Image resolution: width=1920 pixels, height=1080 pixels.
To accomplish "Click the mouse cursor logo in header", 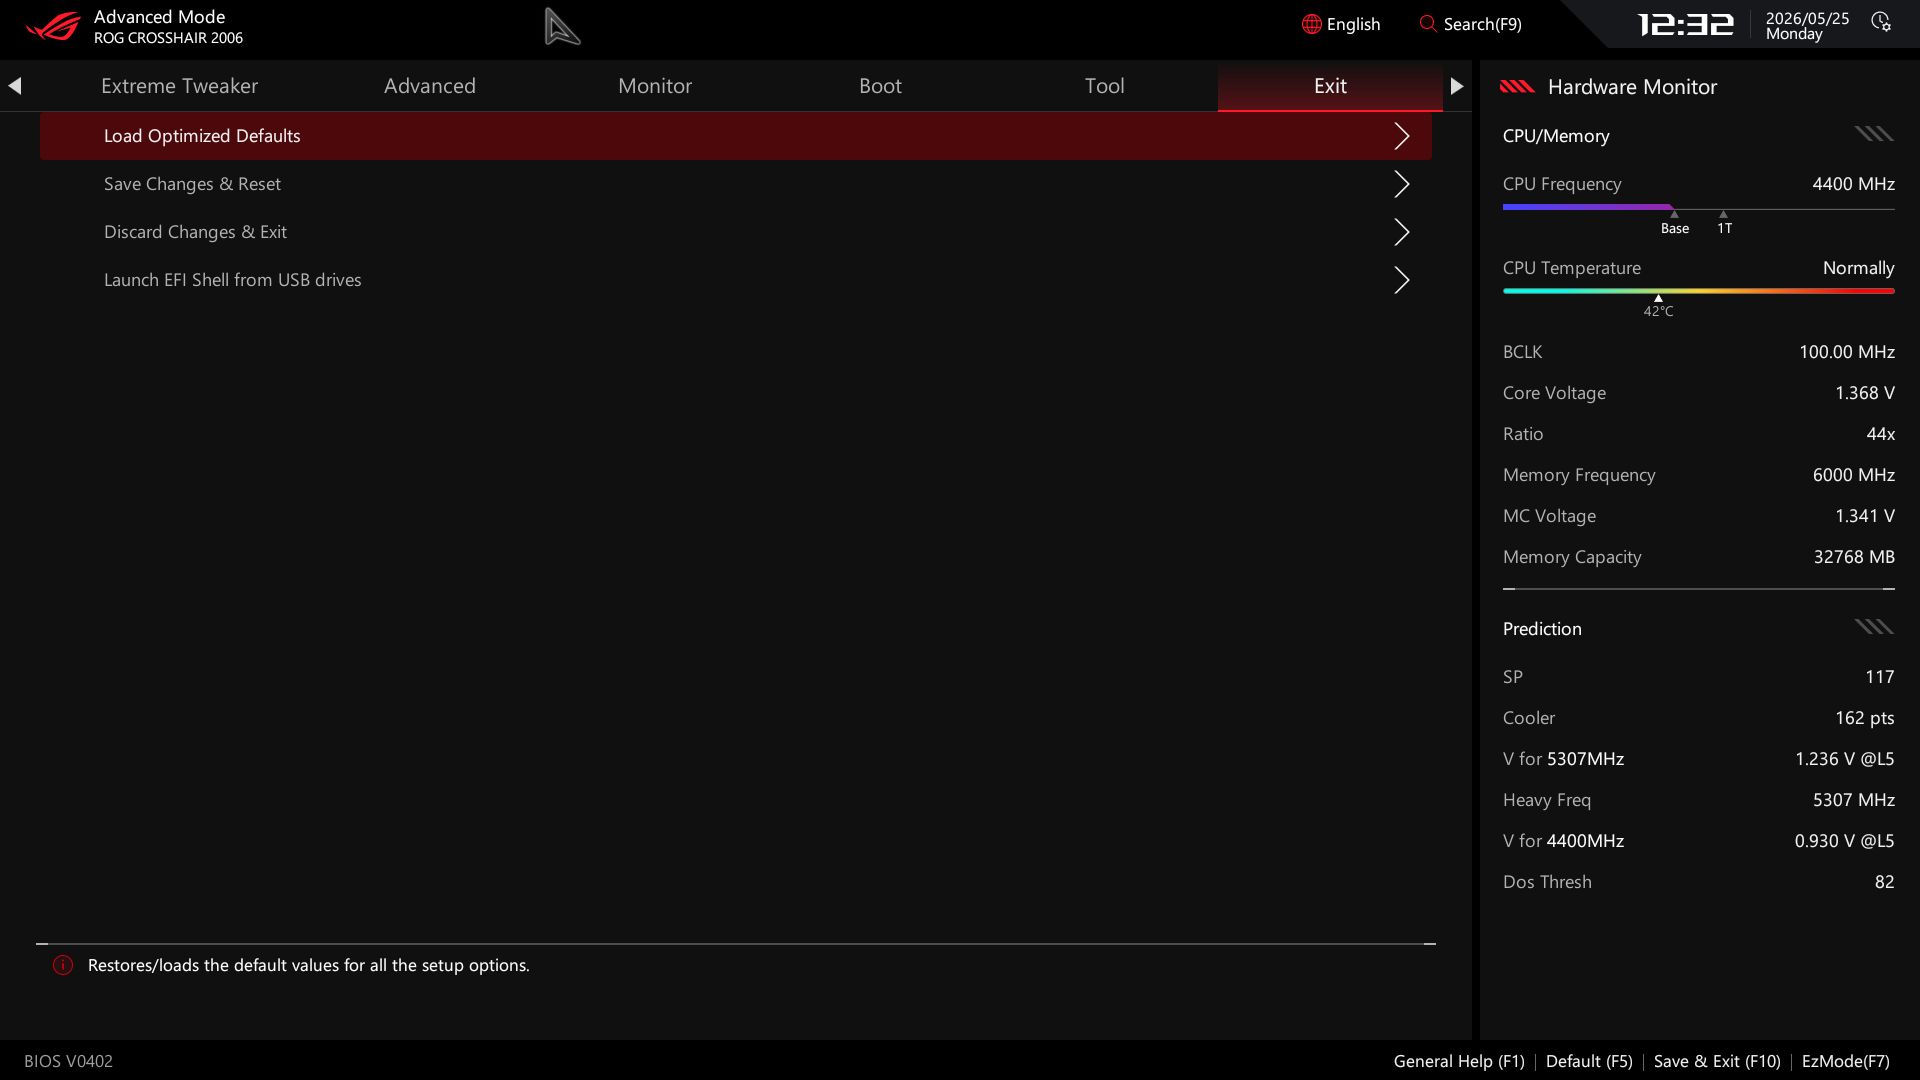I will pyautogui.click(x=562, y=26).
